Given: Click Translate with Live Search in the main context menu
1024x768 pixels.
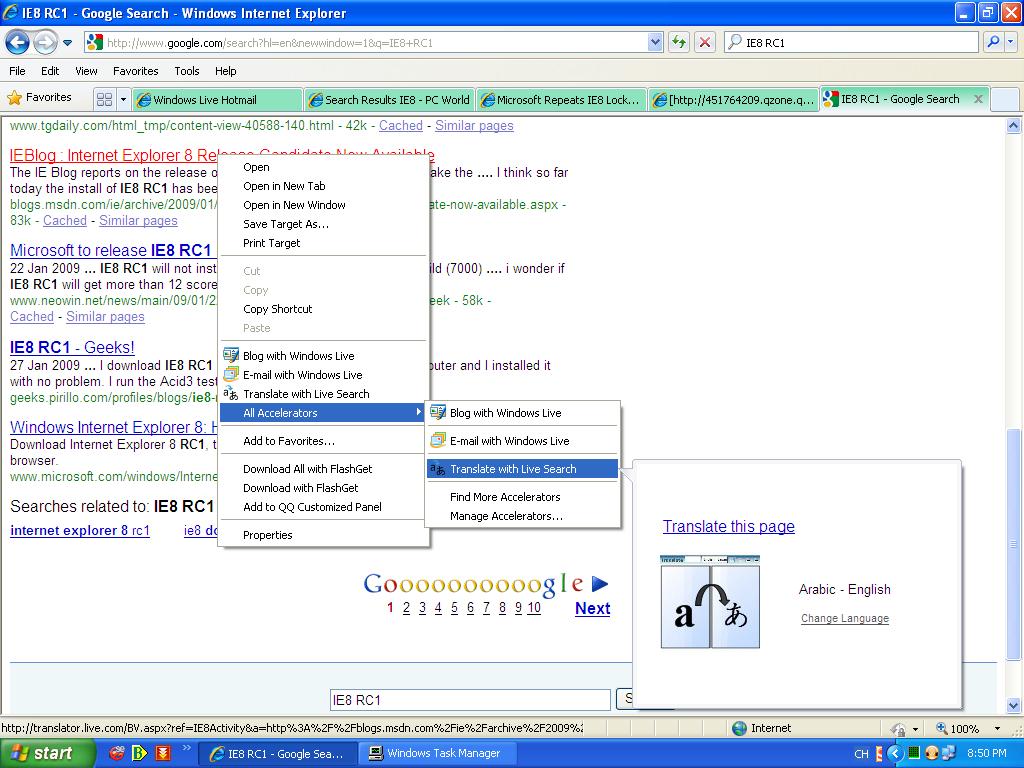Looking at the screenshot, I should [x=324, y=394].
